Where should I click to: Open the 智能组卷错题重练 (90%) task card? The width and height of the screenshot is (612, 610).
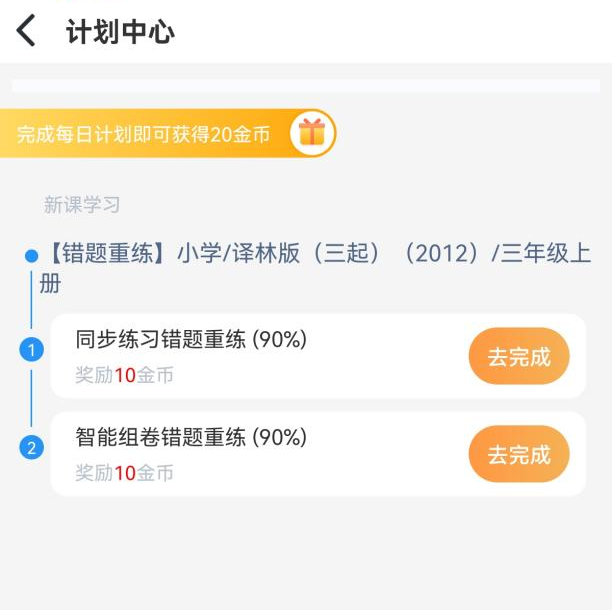pyautogui.click(x=318, y=454)
